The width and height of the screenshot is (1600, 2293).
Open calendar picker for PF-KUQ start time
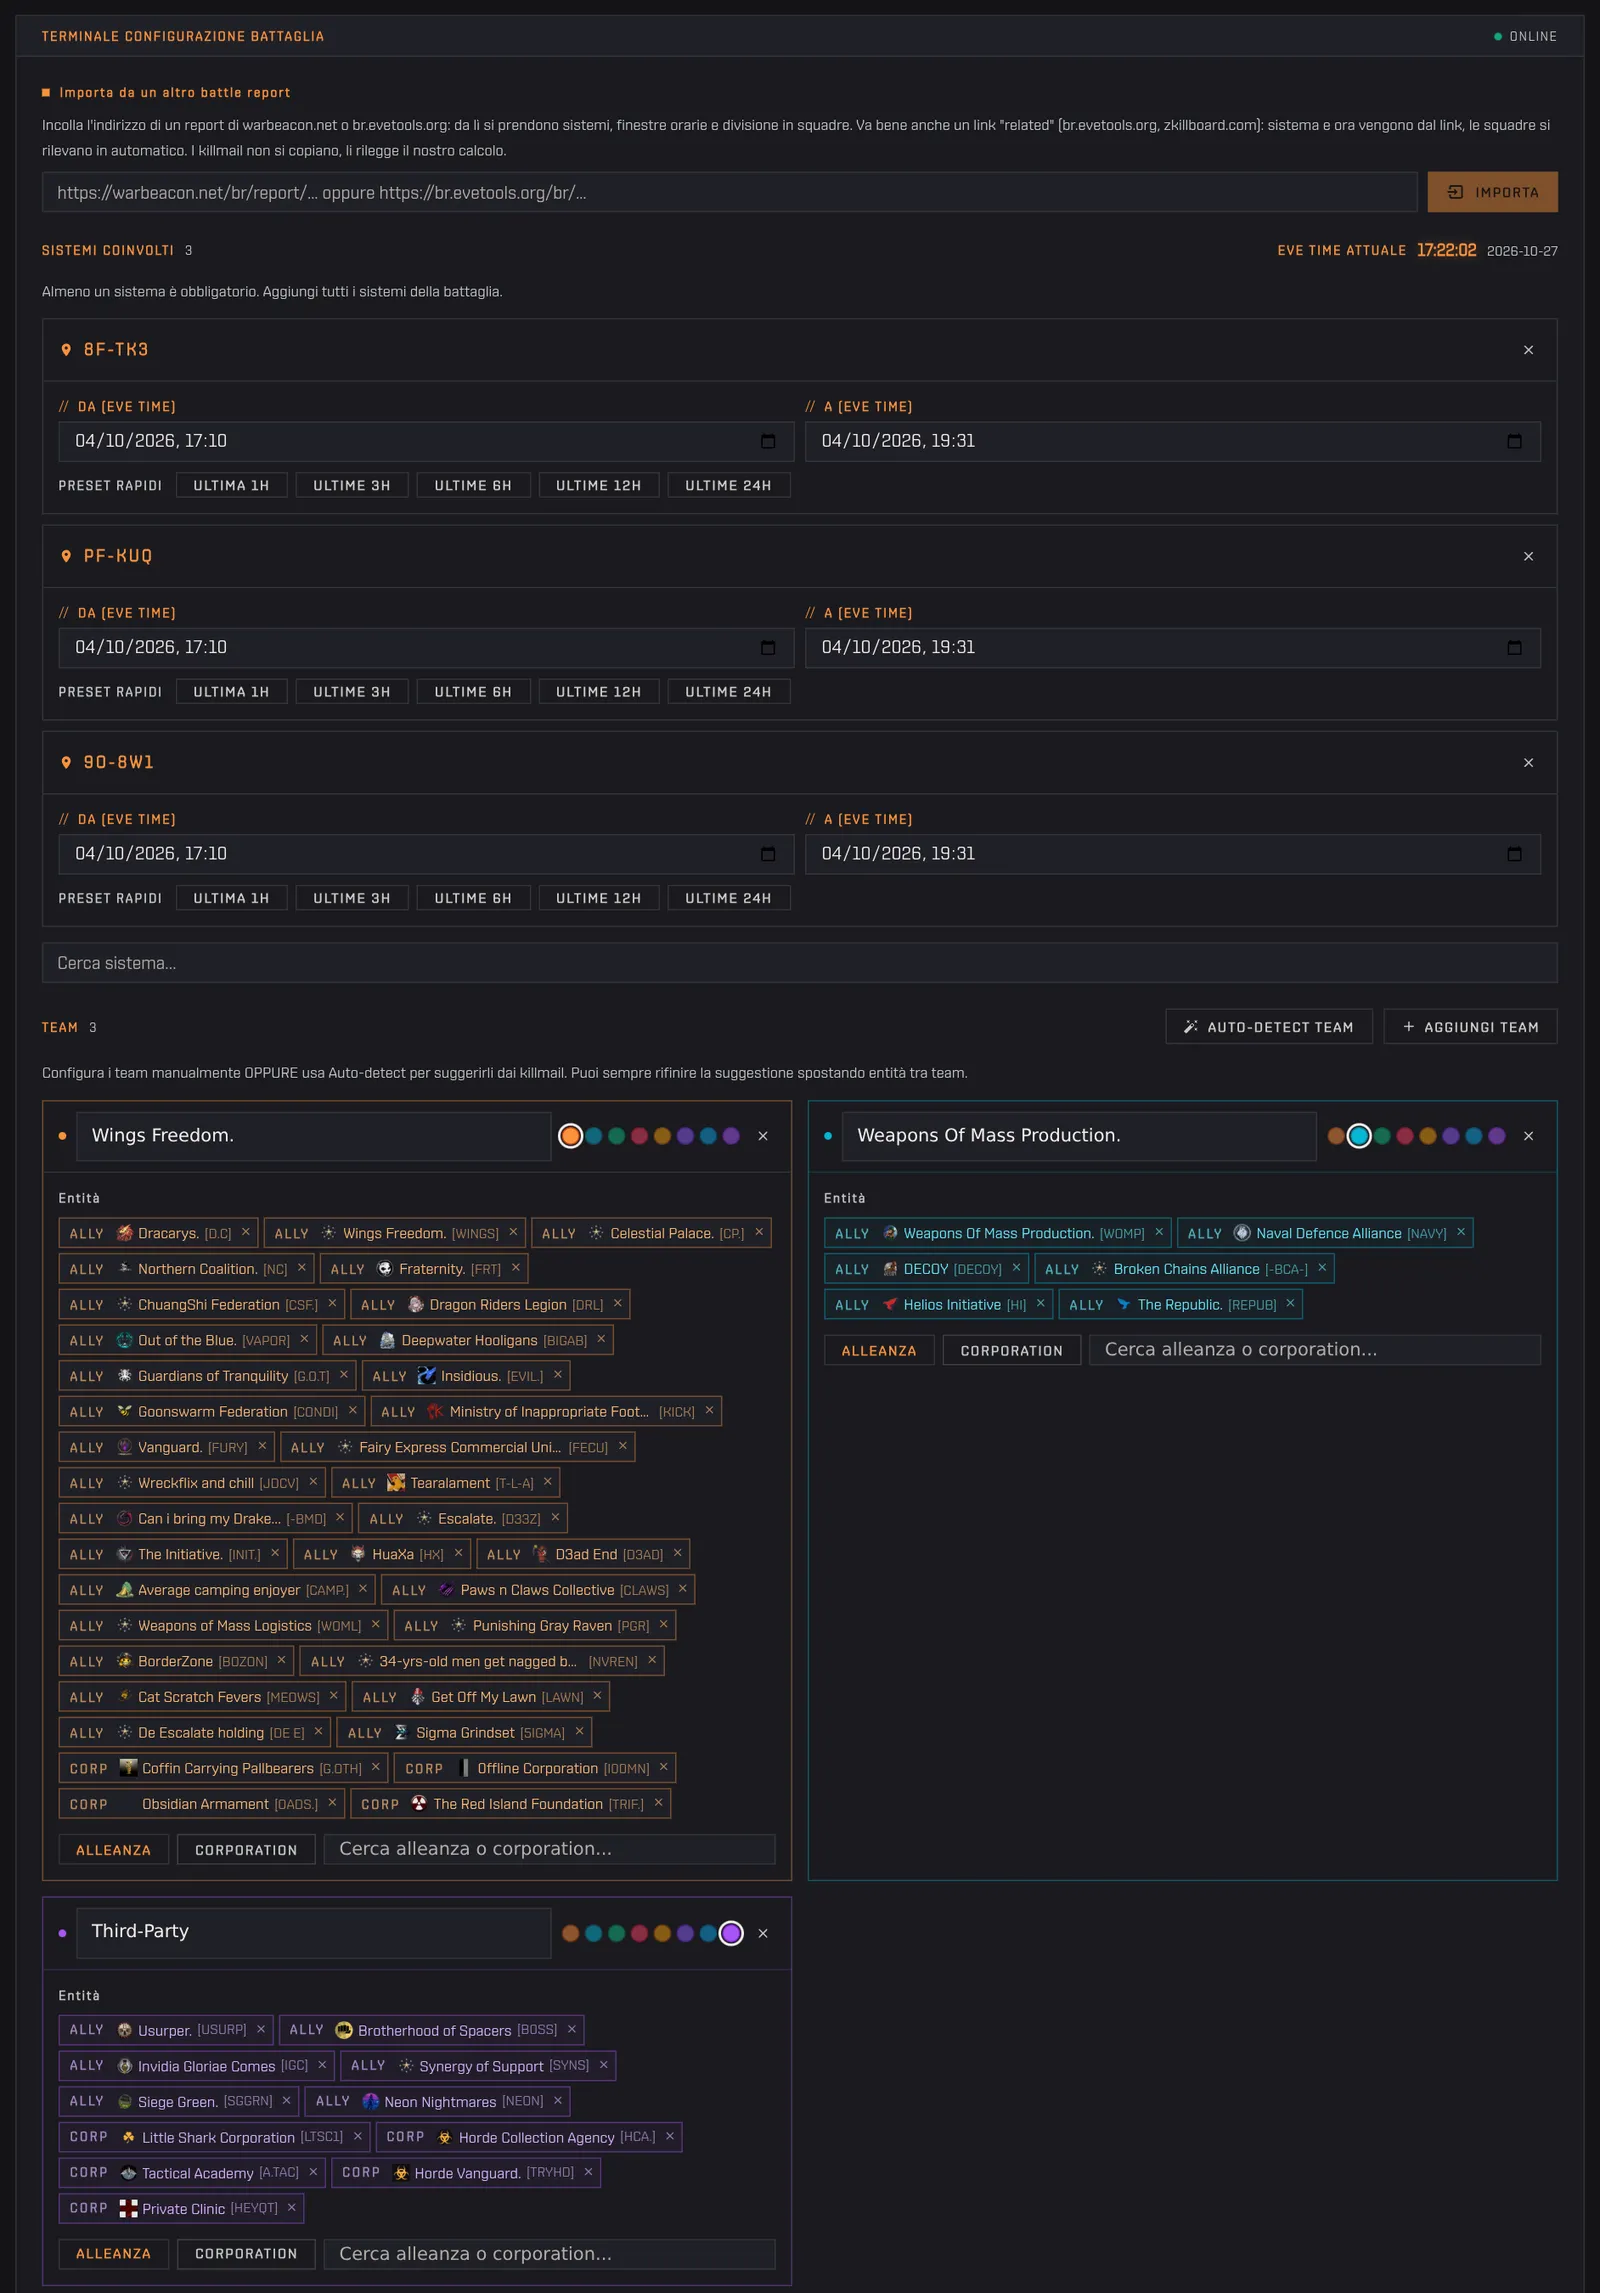pos(768,648)
